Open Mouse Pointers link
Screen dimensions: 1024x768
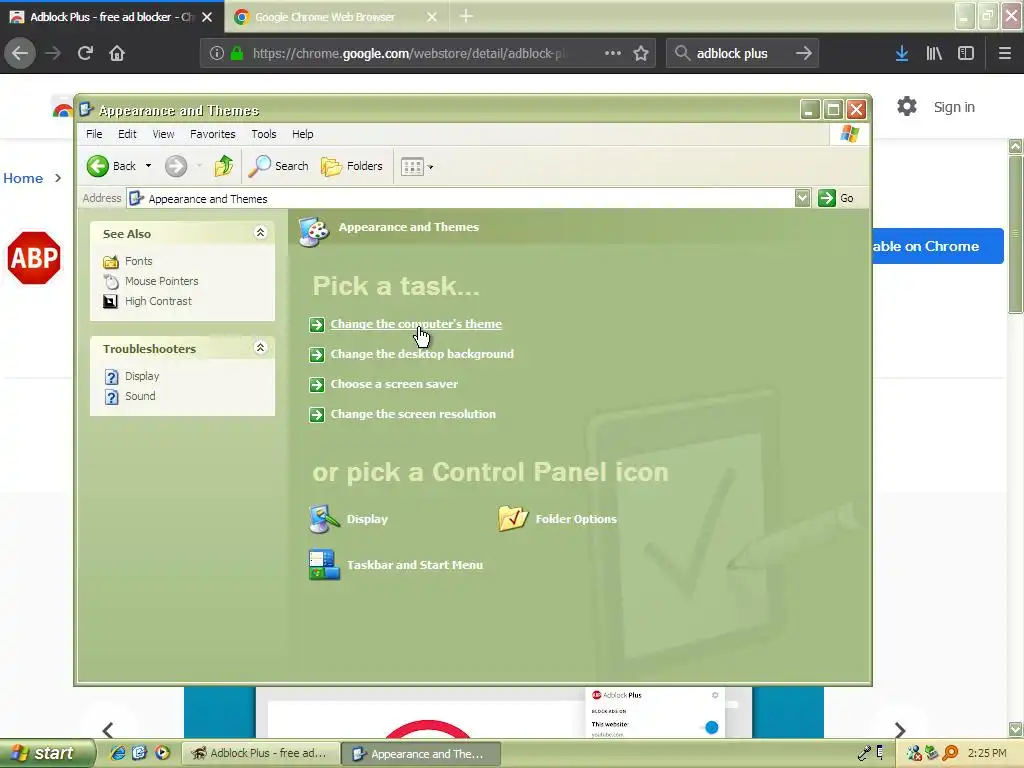point(161,281)
